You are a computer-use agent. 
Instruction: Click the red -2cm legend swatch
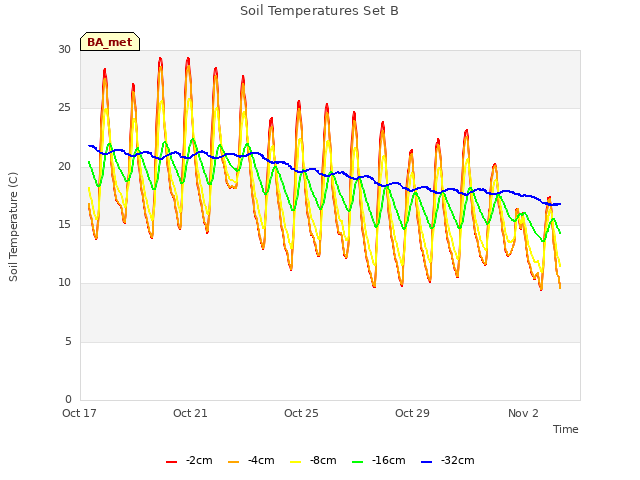[x=171, y=462]
